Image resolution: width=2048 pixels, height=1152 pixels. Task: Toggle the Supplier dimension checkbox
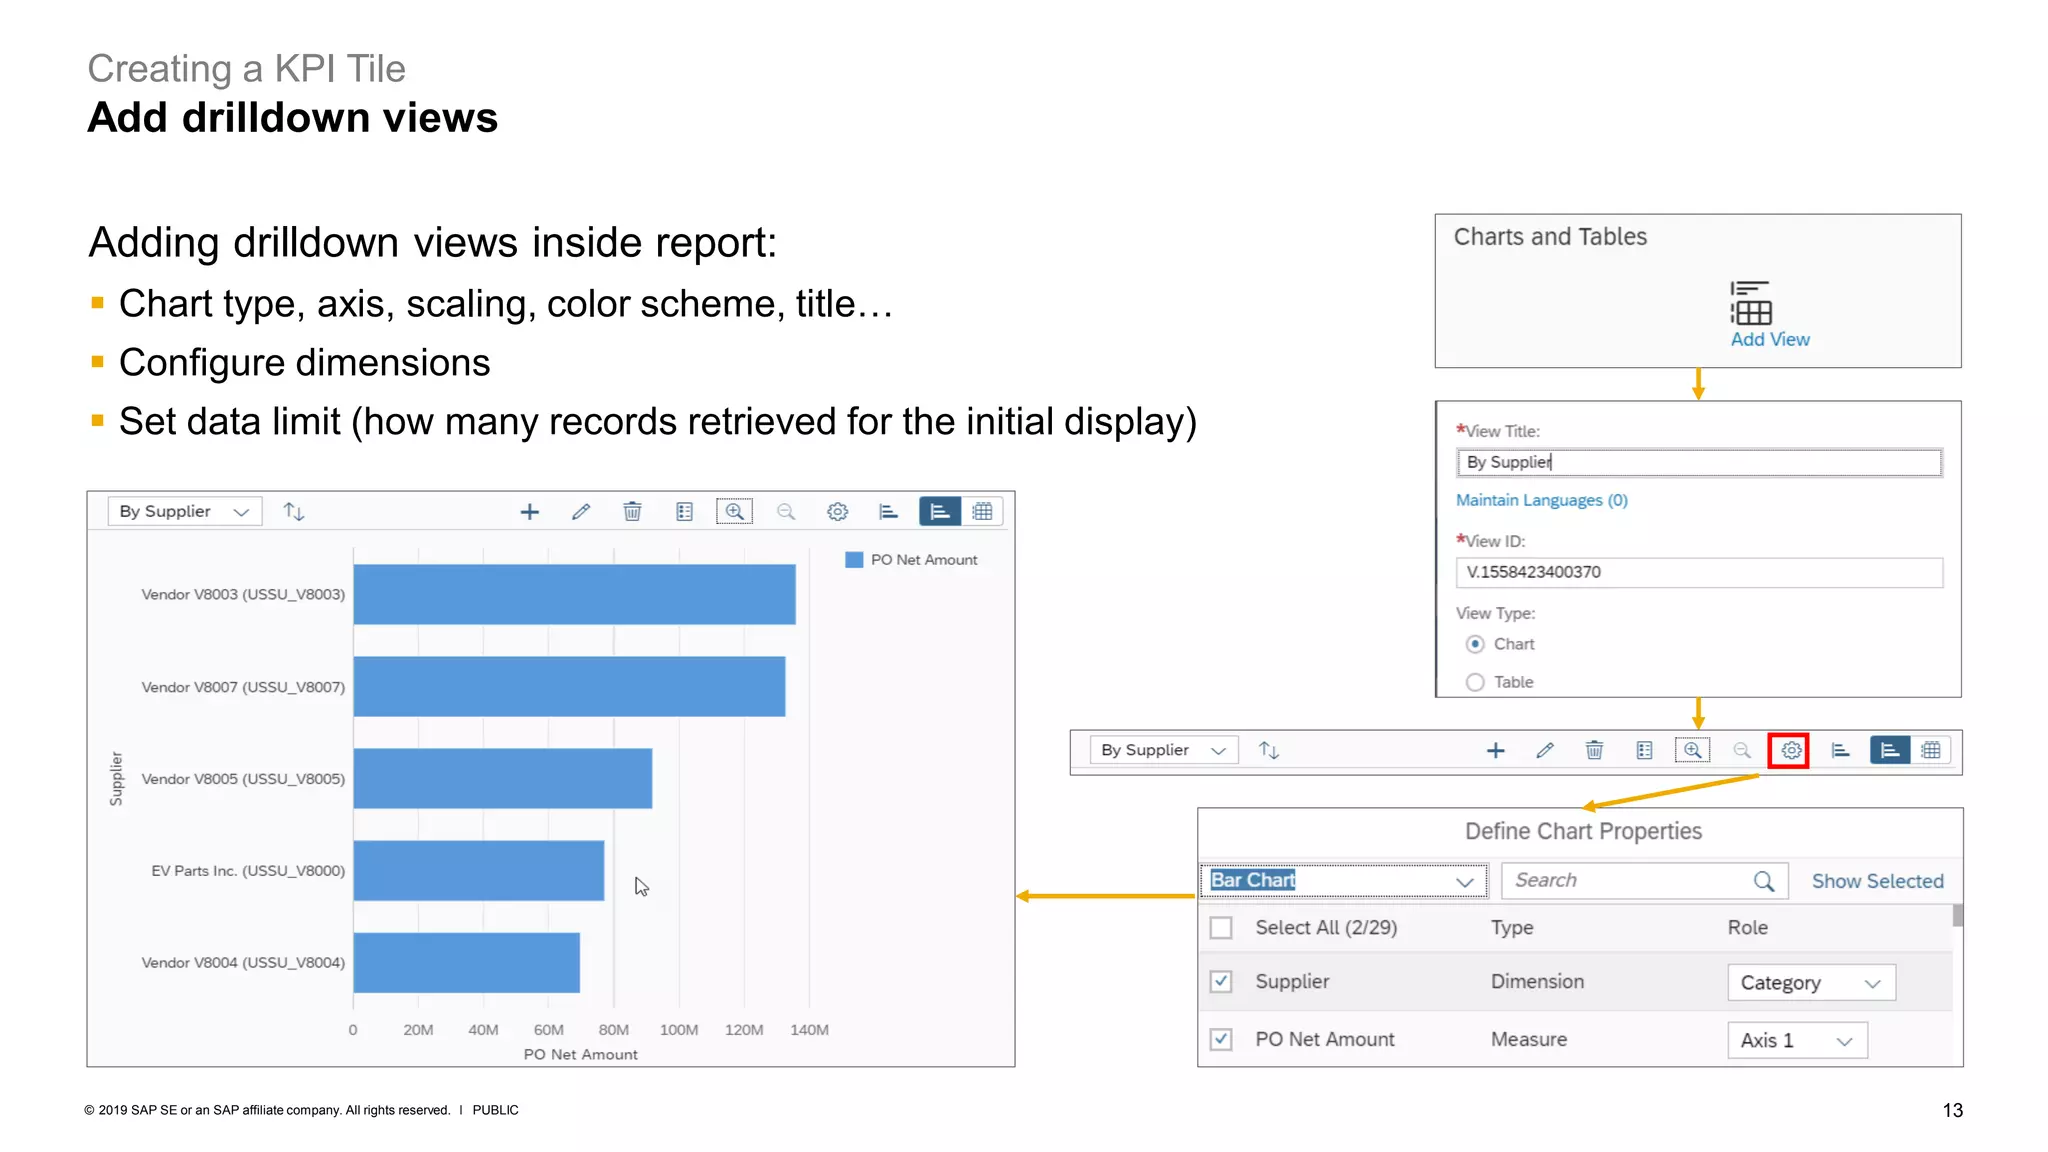(1221, 982)
